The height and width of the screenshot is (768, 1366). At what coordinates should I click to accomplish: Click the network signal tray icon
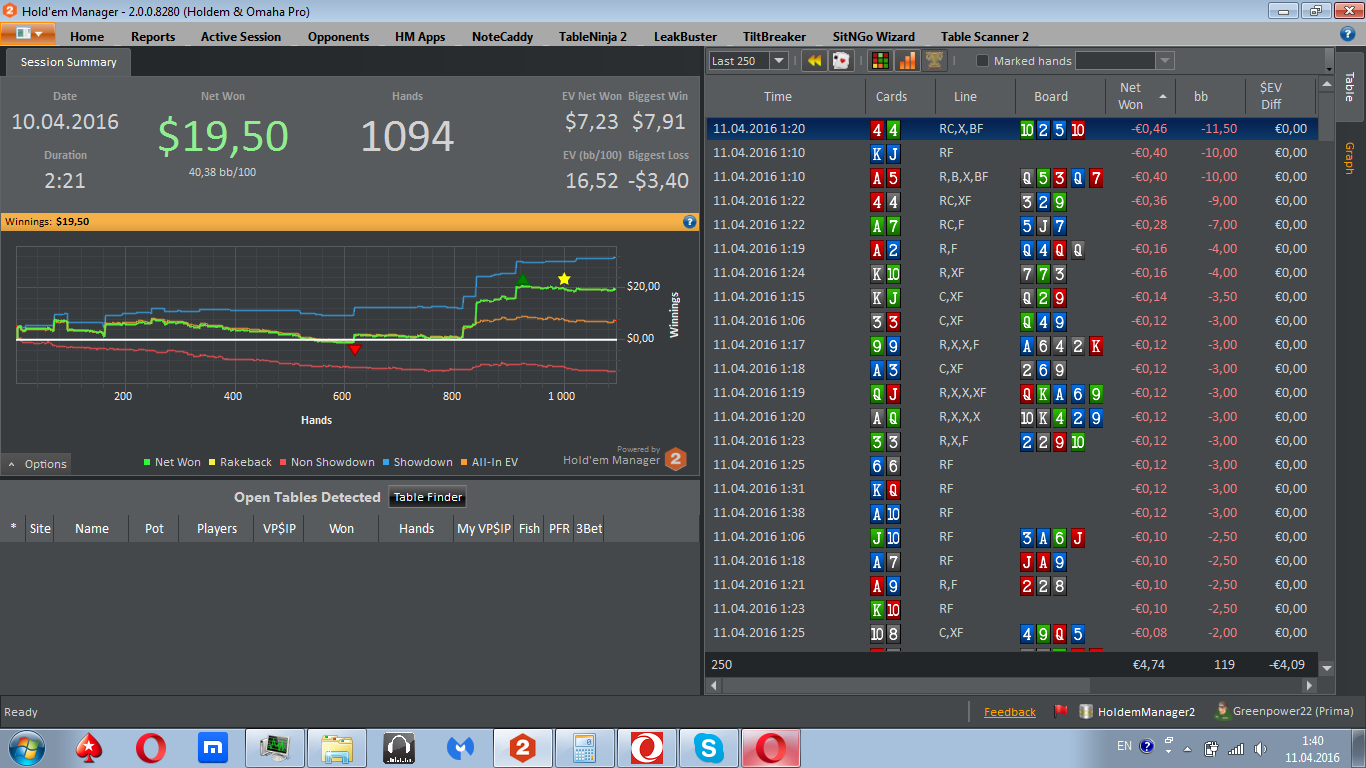point(1236,747)
